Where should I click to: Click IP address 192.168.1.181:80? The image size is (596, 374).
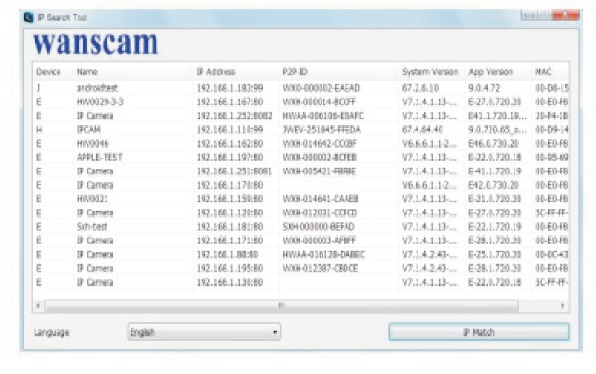click(x=230, y=227)
